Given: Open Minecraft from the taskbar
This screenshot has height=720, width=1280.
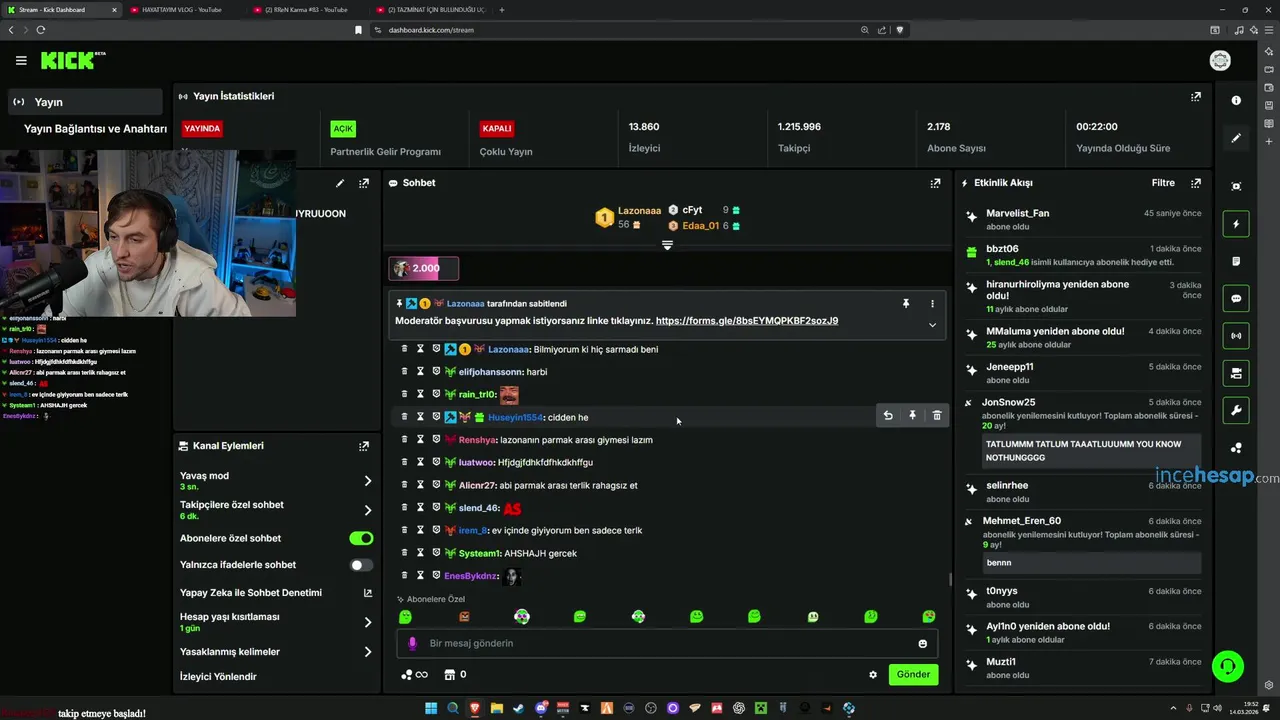Looking at the screenshot, I should pyautogui.click(x=761, y=708).
